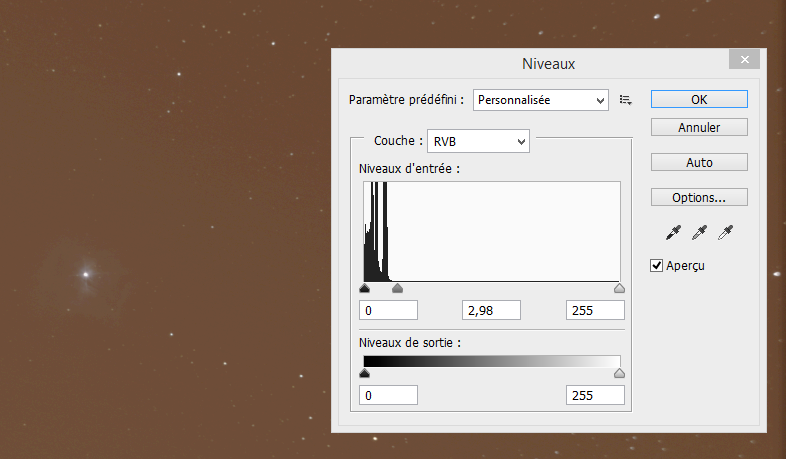Click the Niveaux dialog title
786x459 pixels.
[548, 64]
